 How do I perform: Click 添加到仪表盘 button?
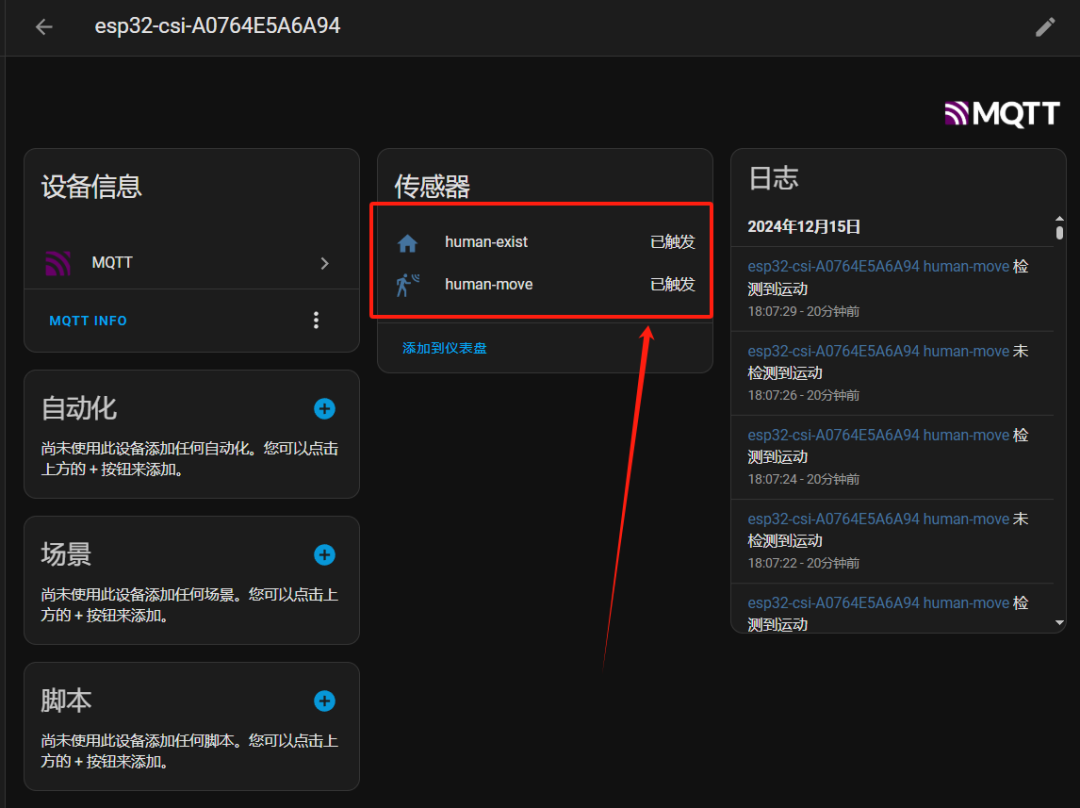pos(444,348)
